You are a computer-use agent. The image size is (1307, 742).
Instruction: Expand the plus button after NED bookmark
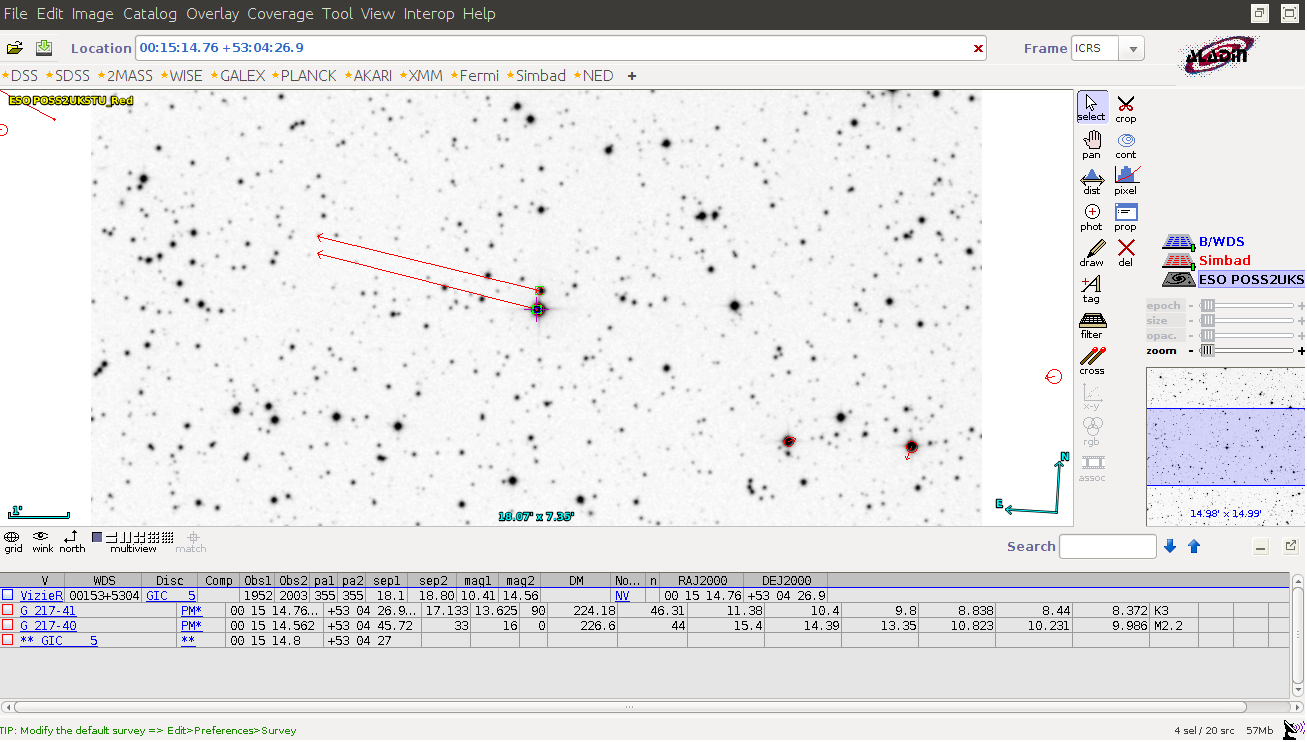631,76
